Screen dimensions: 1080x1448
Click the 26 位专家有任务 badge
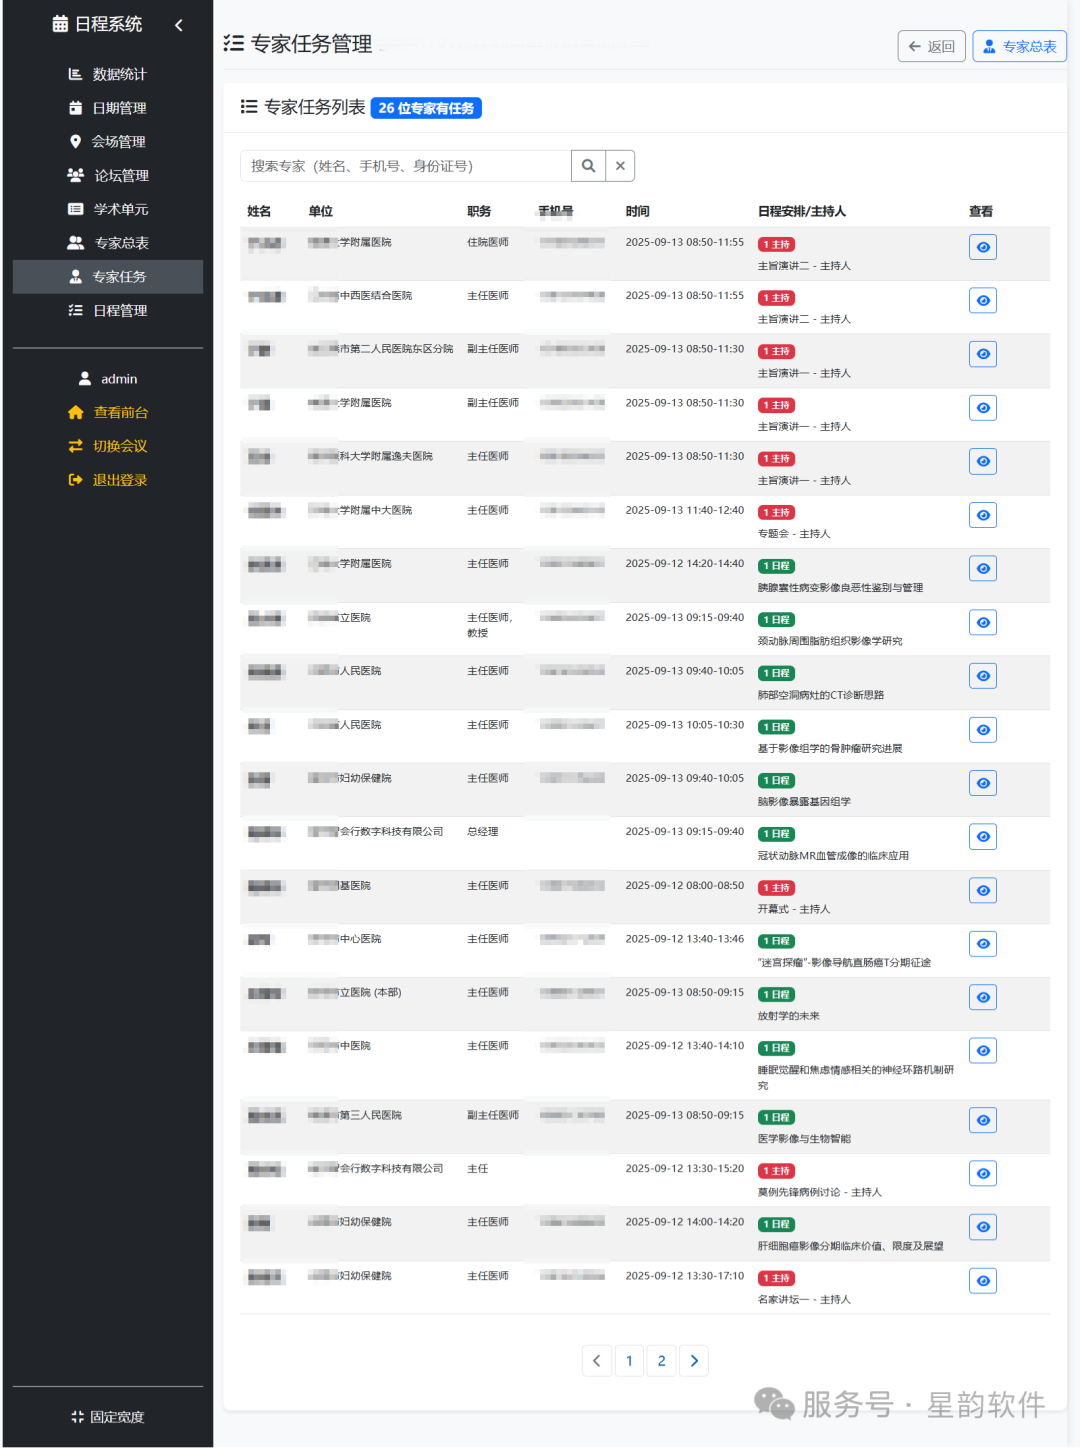pyautogui.click(x=426, y=108)
